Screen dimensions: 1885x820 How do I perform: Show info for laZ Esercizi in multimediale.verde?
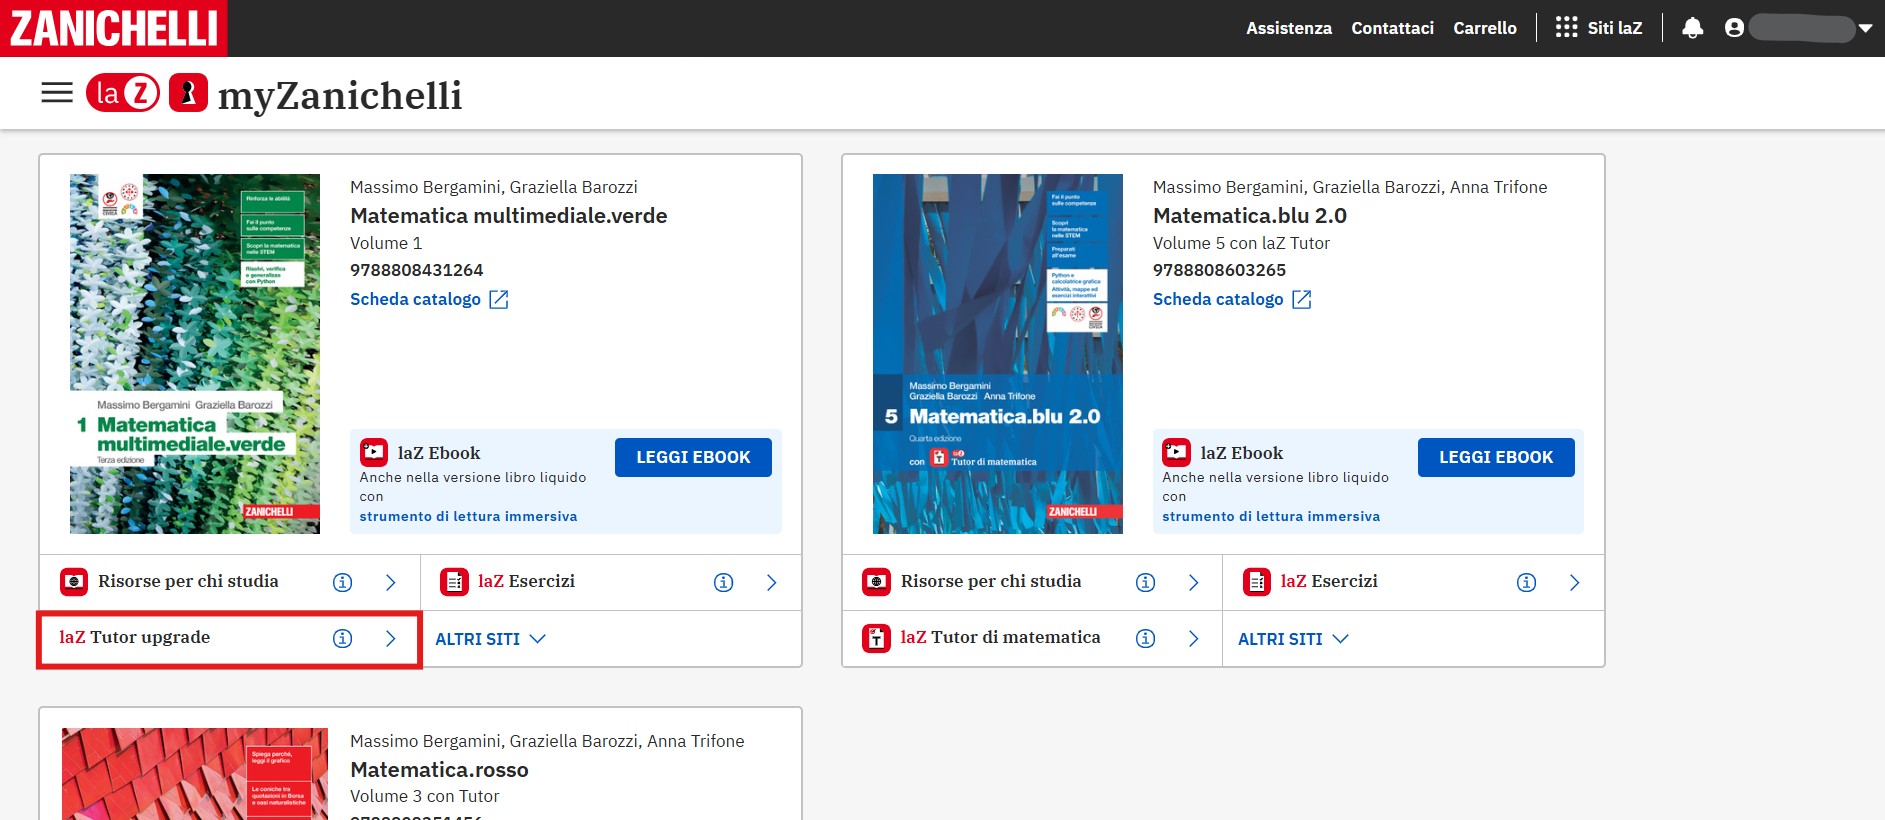coord(724,582)
